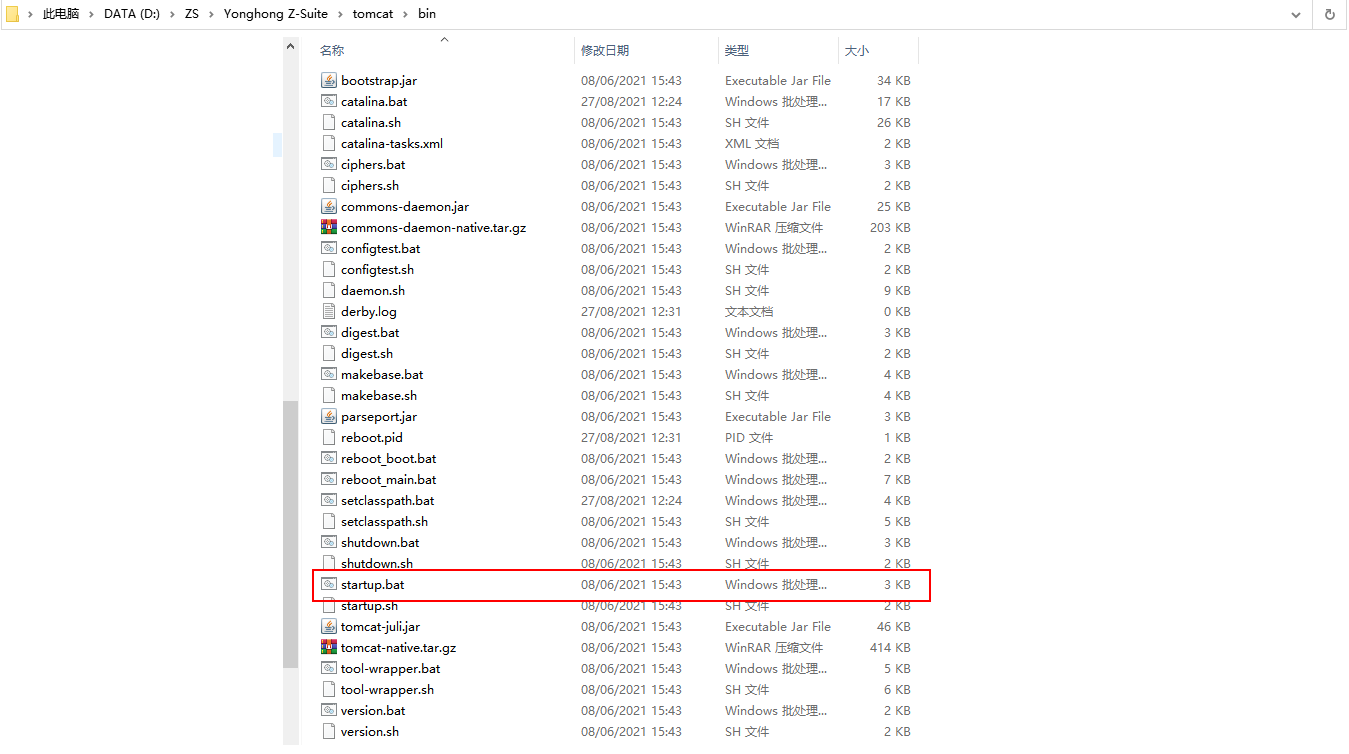This screenshot has height=754, width=1349.
Task: Open the bootstrap.jar executable jar icon
Action: (329, 80)
